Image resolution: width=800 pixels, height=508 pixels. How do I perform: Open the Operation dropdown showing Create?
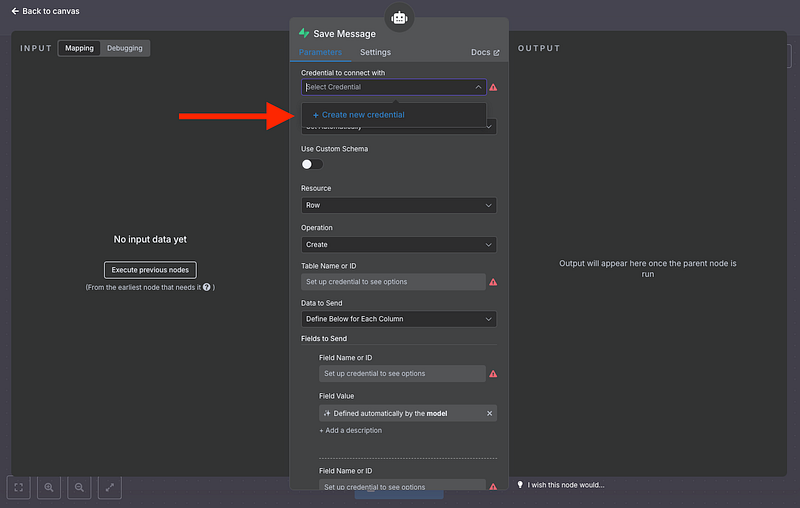(x=398, y=244)
